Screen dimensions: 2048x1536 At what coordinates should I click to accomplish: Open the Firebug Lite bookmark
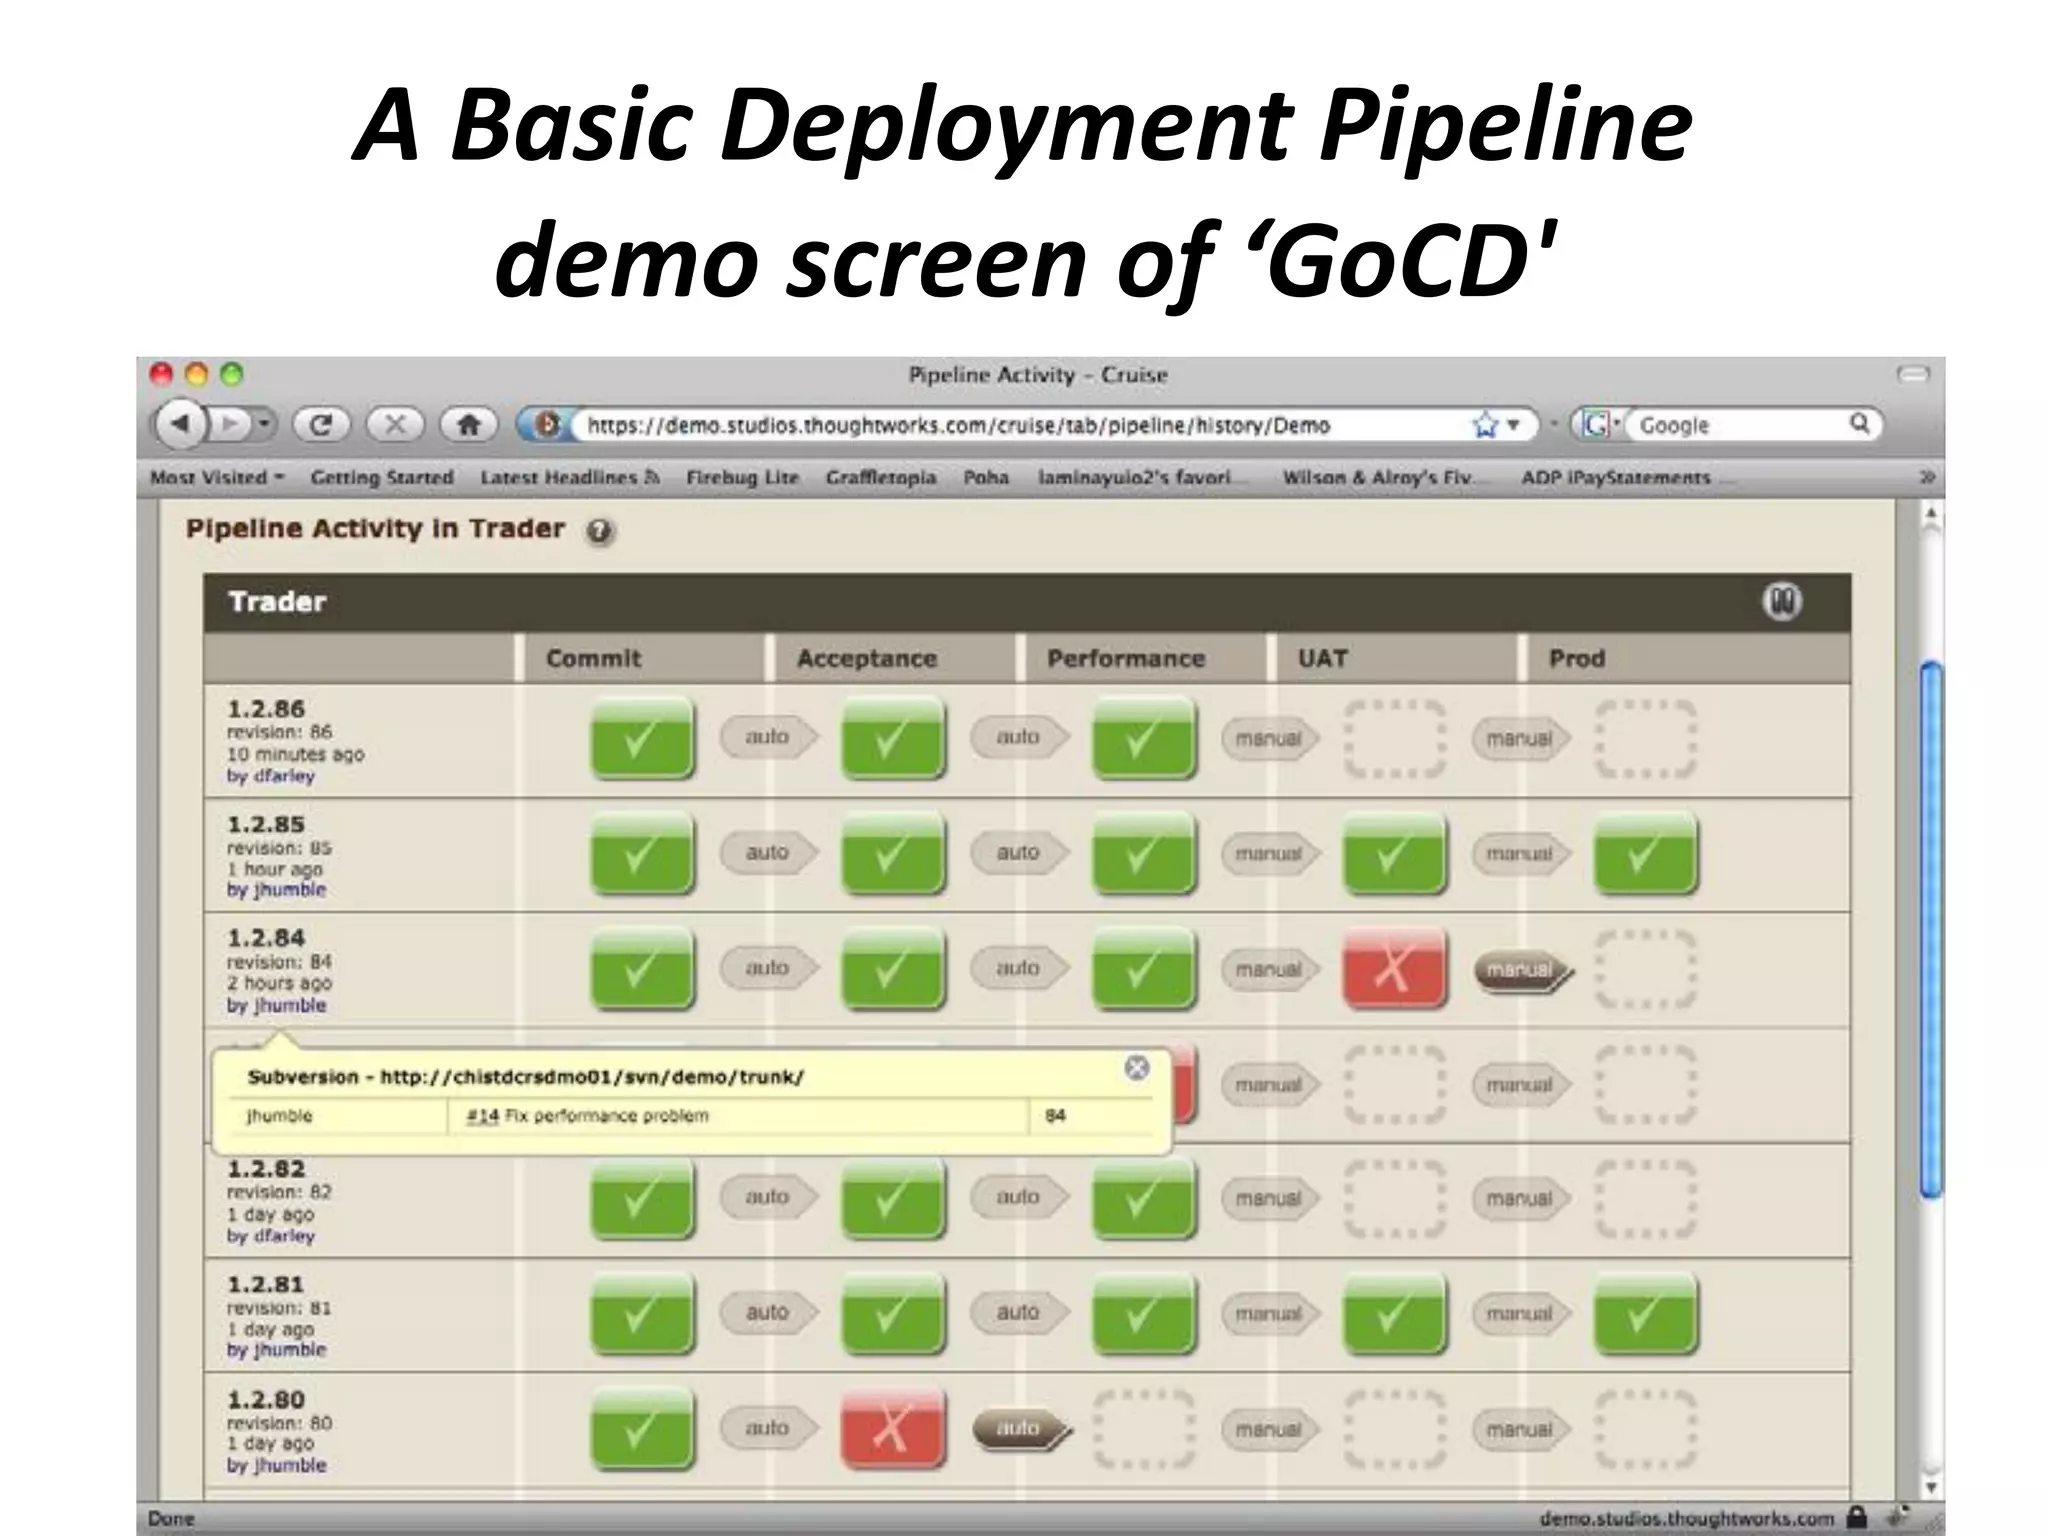click(x=742, y=478)
